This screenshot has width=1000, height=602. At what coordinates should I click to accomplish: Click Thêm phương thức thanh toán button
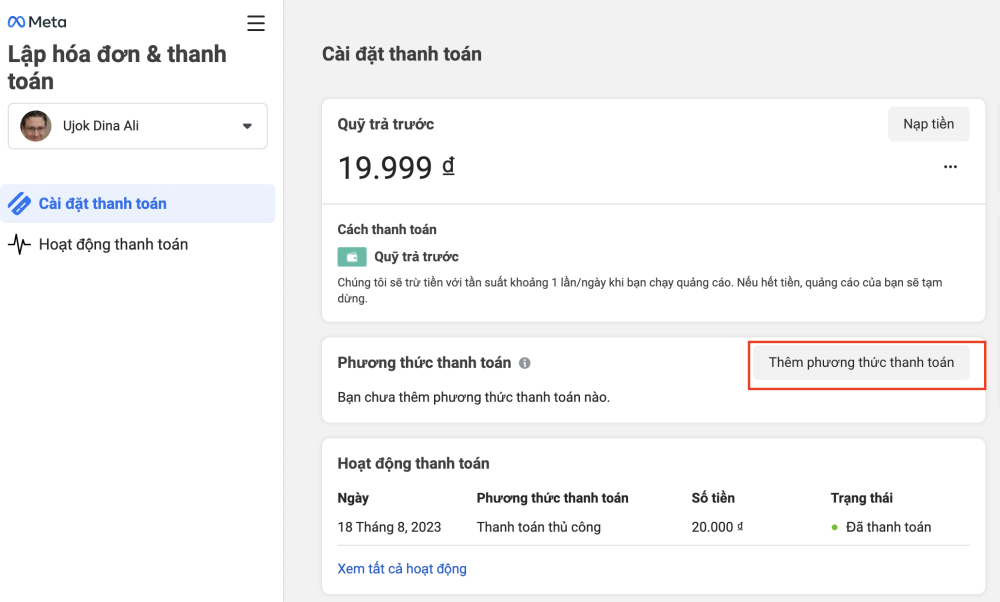click(862, 363)
